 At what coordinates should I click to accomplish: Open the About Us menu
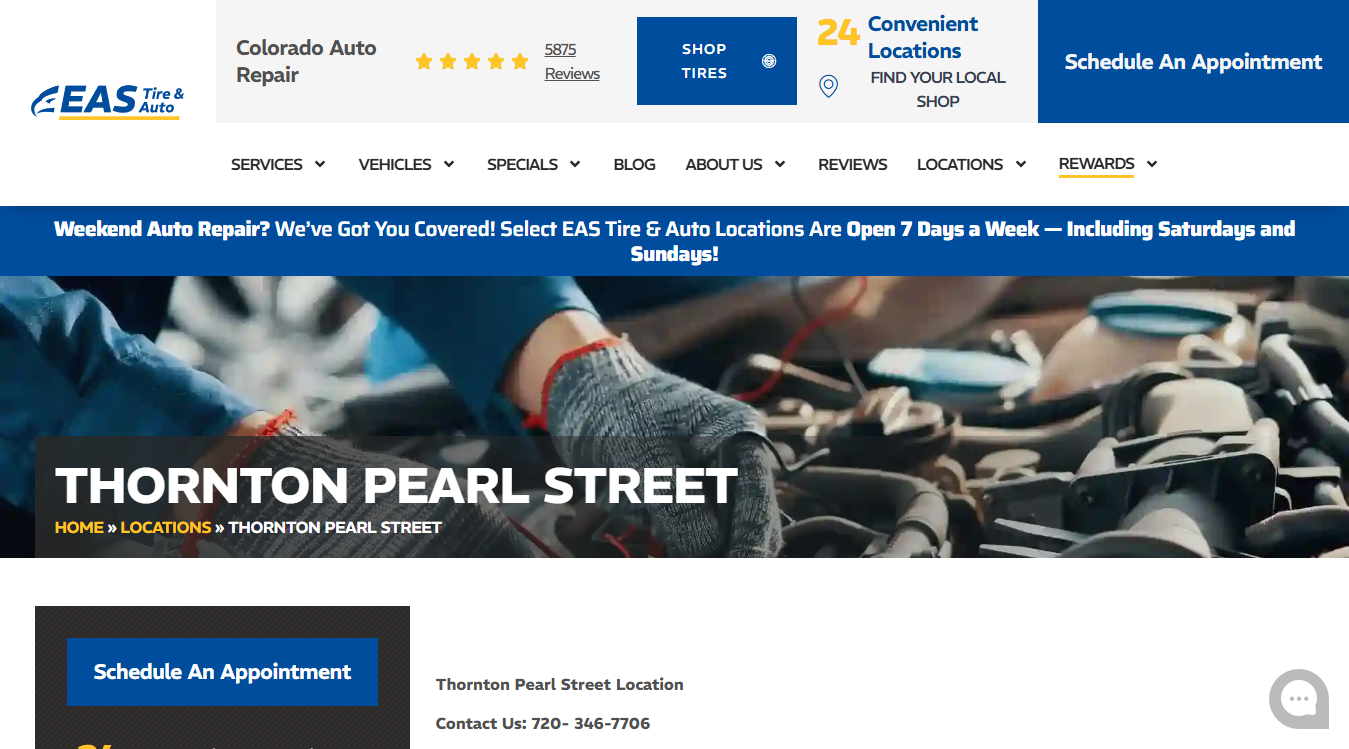pos(724,164)
